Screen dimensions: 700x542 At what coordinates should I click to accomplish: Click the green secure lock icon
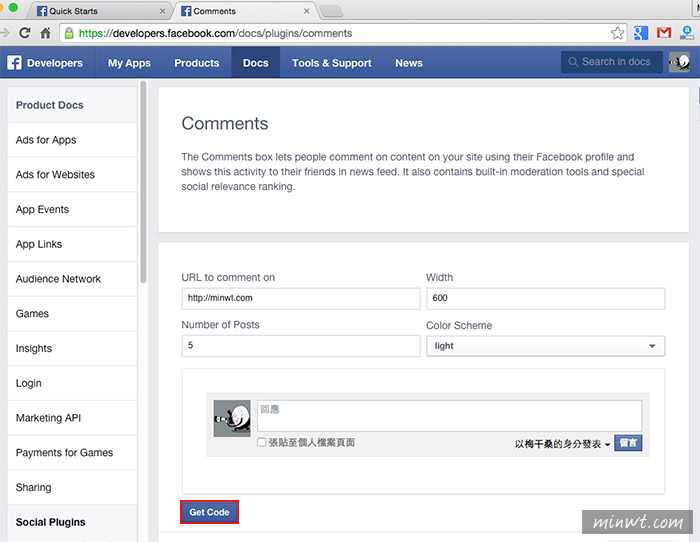(x=69, y=33)
